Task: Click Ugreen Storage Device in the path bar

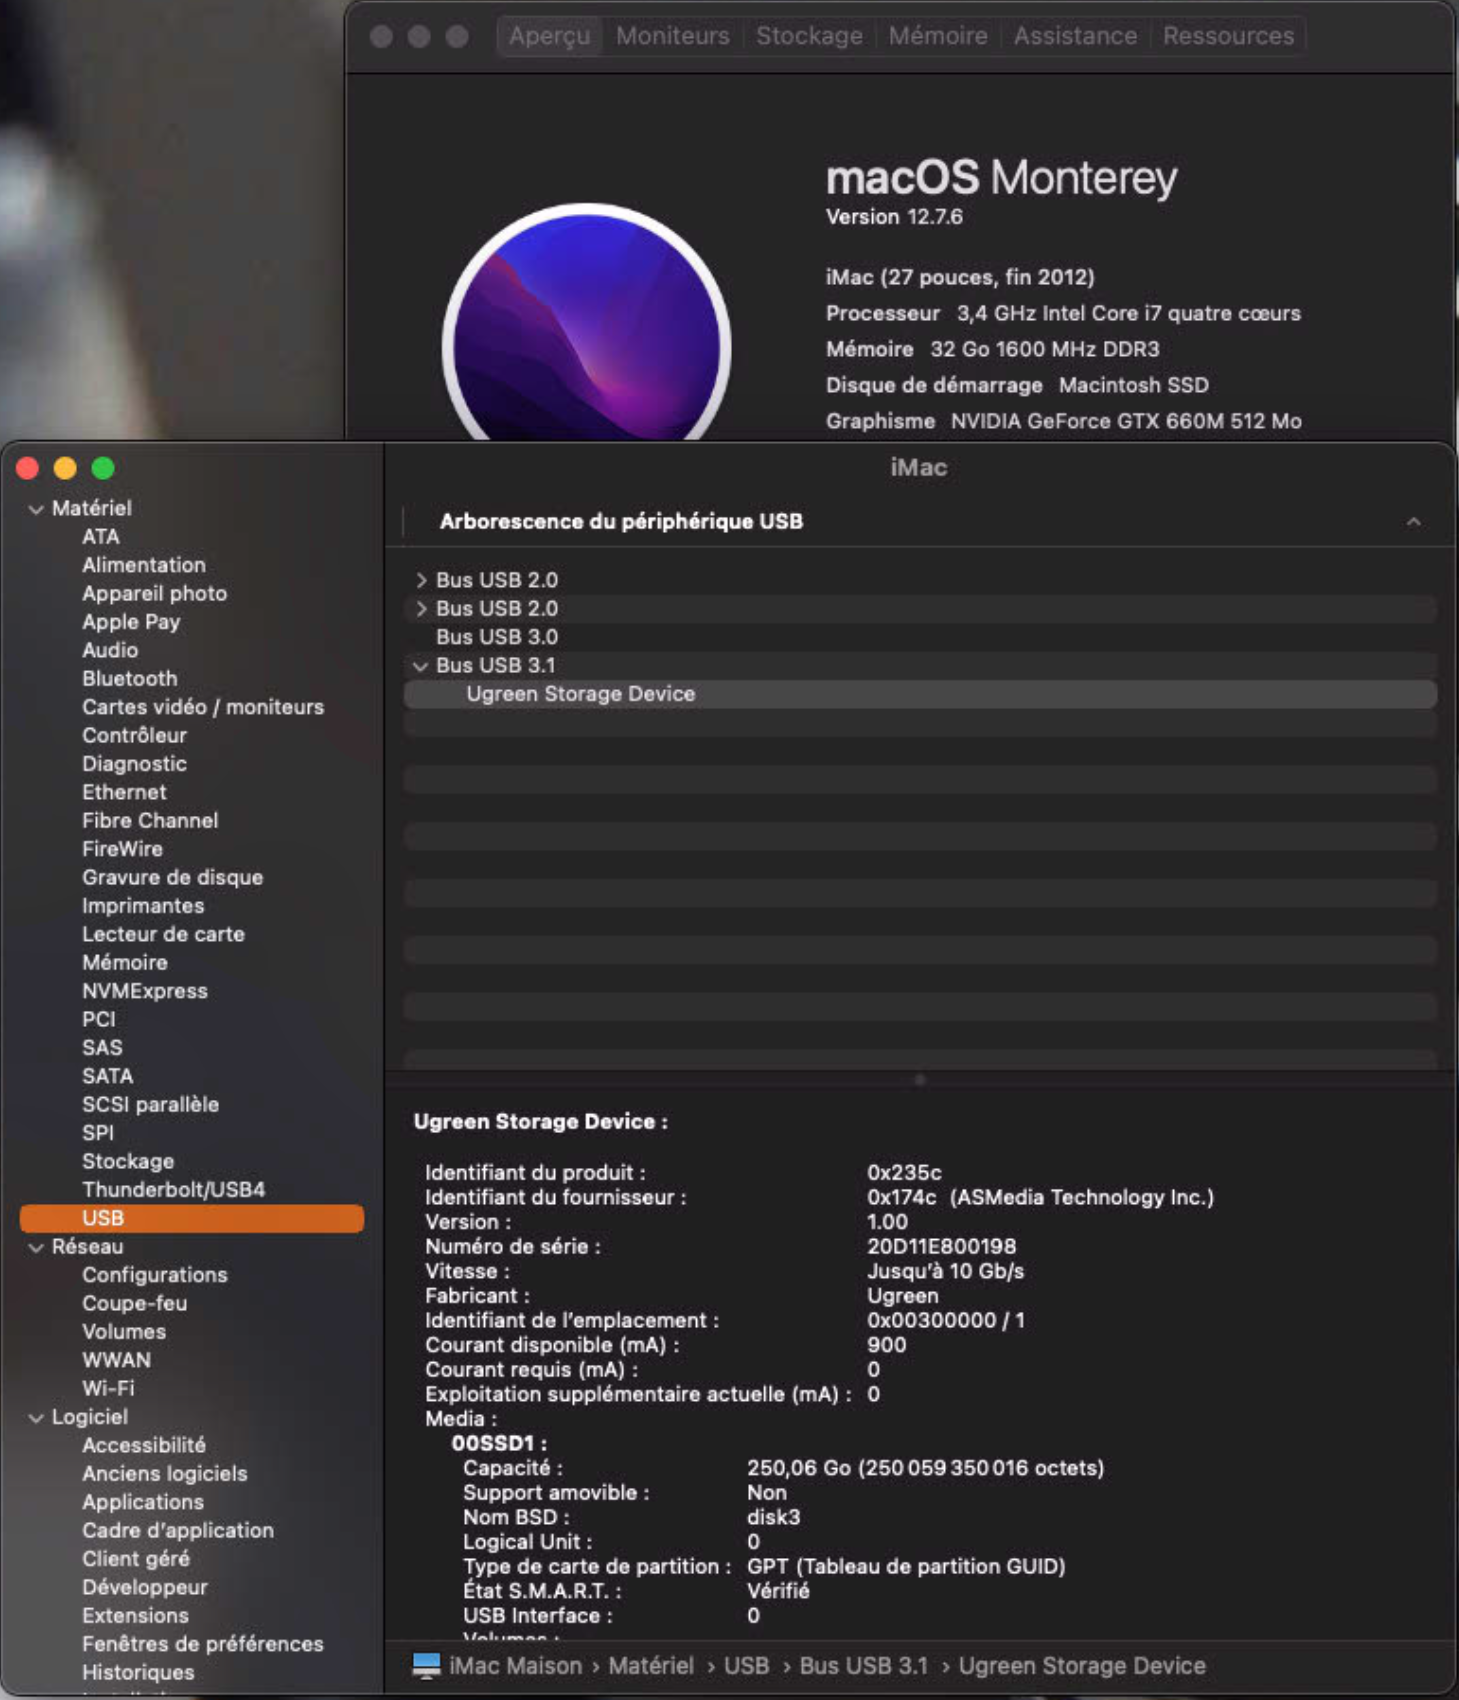Action: pyautogui.click(x=1082, y=1666)
